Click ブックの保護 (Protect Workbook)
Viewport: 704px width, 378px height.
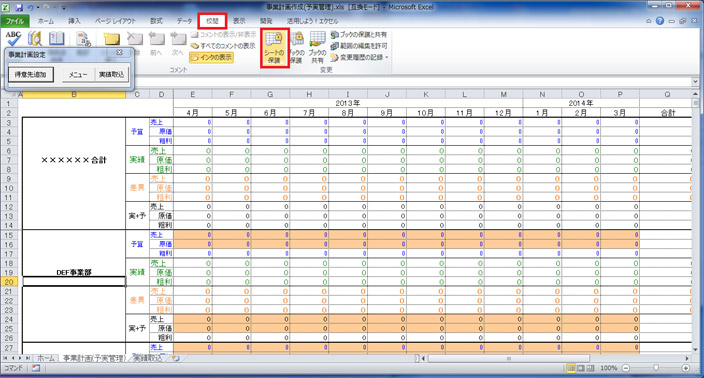(296, 48)
